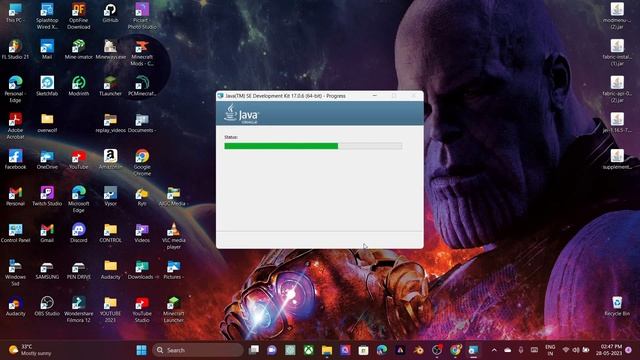Select the OBS Studio desktop icon
The width and height of the screenshot is (640, 360).
[x=47, y=306]
